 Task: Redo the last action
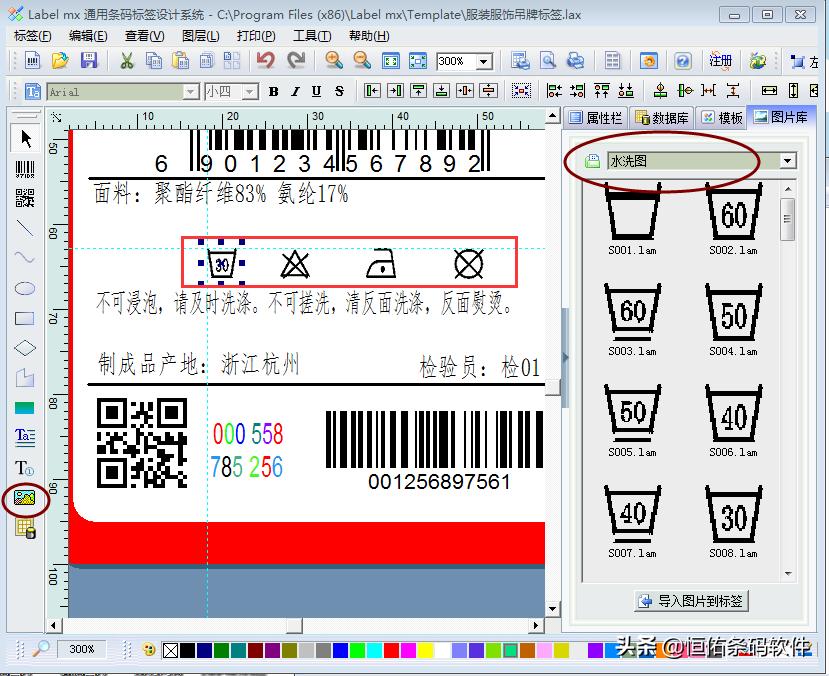[x=296, y=61]
